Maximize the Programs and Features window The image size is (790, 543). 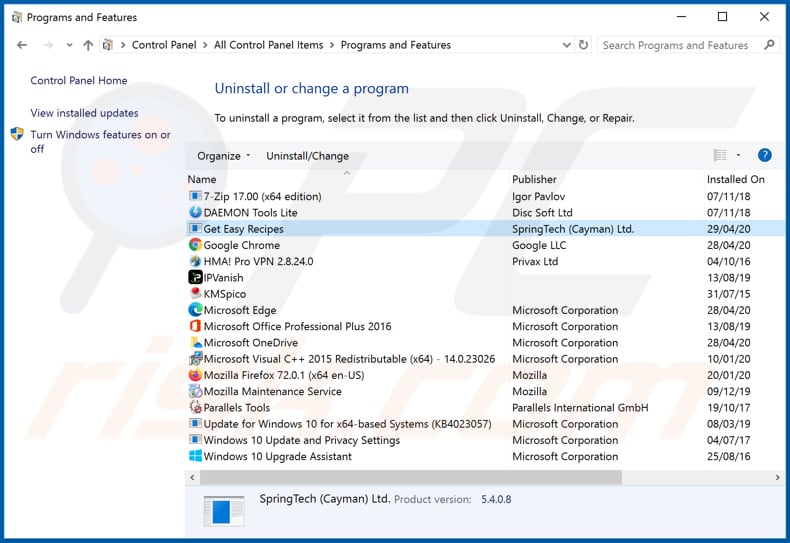[722, 17]
